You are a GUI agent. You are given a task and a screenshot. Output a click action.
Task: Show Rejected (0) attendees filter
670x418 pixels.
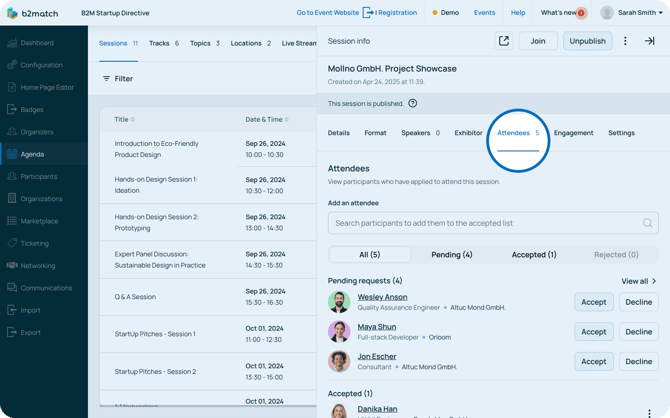pyautogui.click(x=616, y=255)
